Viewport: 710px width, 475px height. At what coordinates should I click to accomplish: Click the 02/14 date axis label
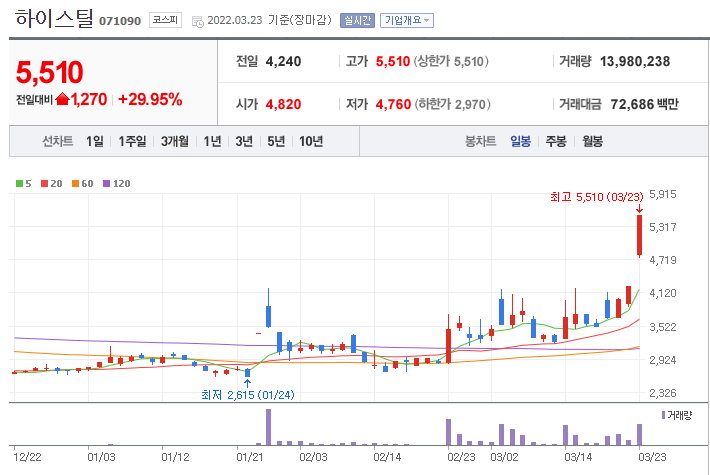[387, 457]
